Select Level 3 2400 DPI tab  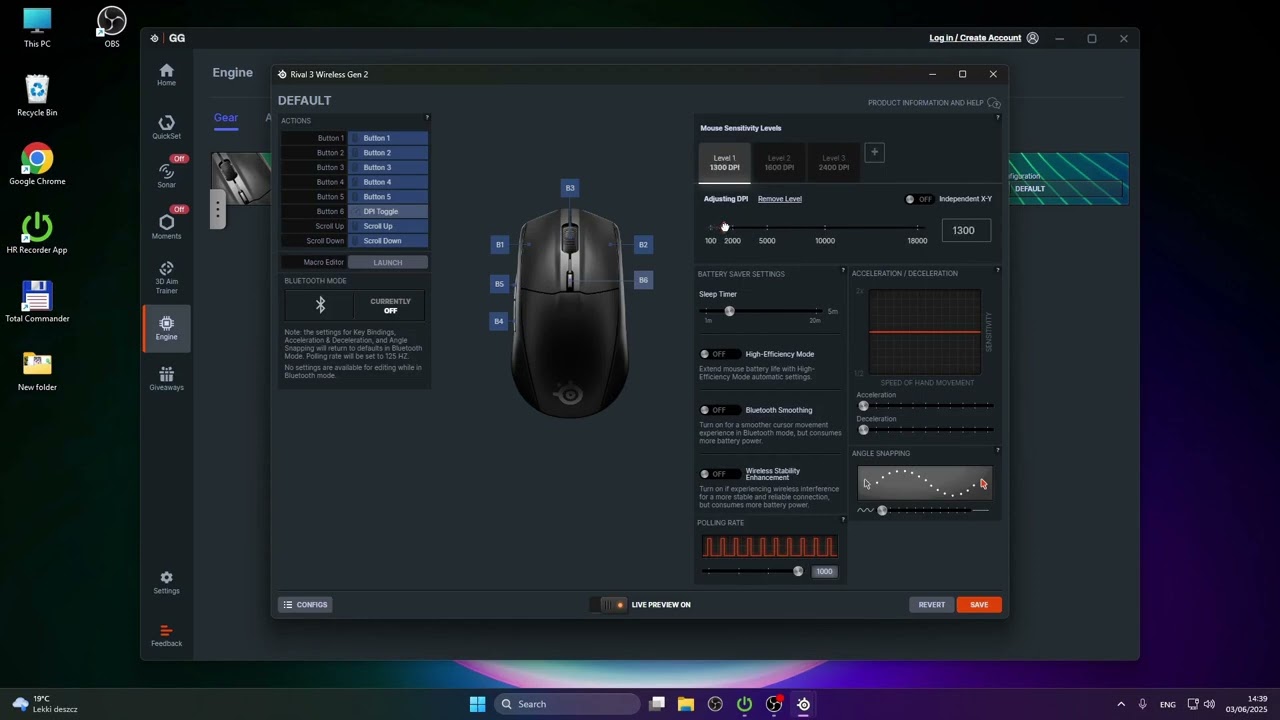pos(833,163)
